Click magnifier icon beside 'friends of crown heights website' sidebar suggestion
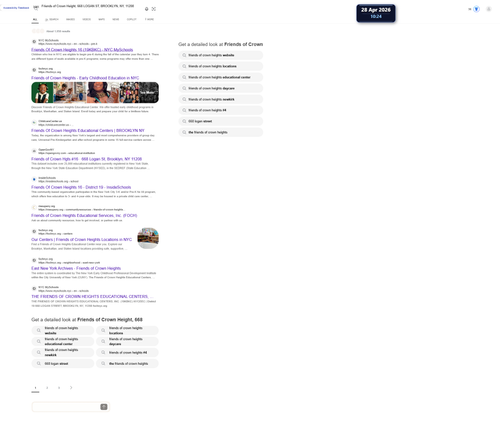 coord(184,55)
